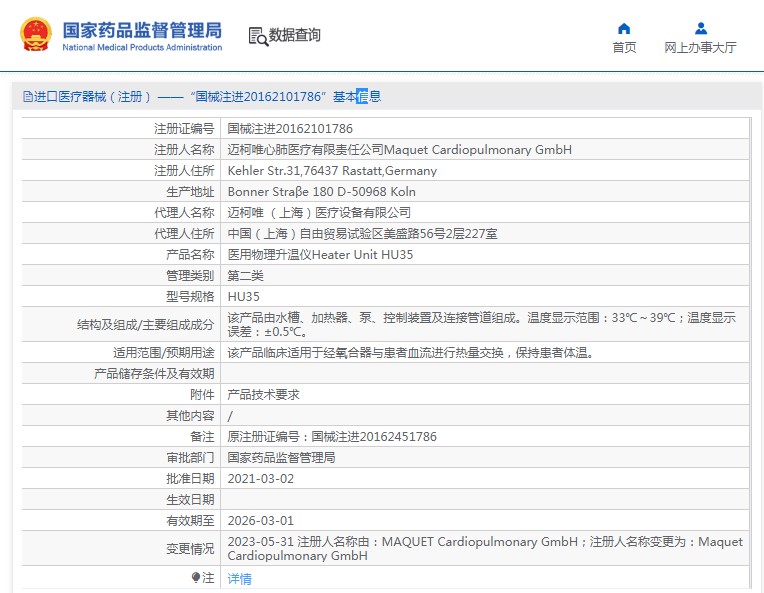Image resolution: width=764 pixels, height=593 pixels.
Task: Select intended use text 该产品临床适用于
Action: click(410, 353)
